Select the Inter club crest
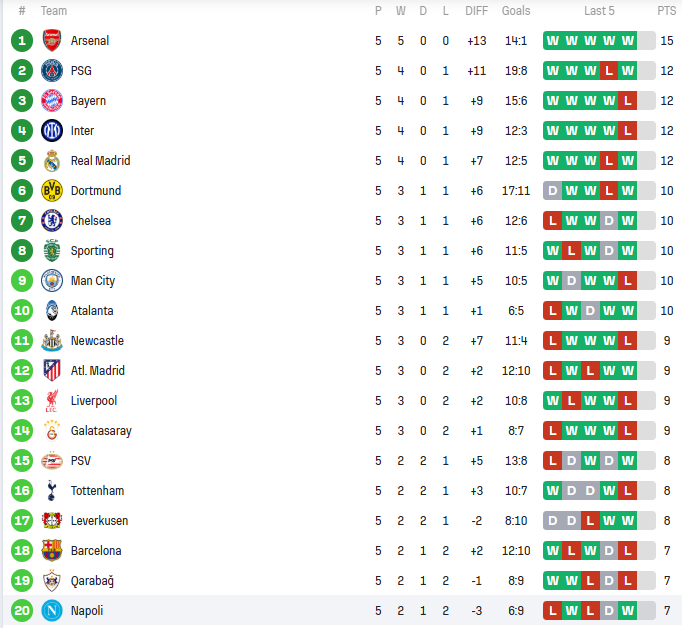This screenshot has height=628, width=682. (52, 131)
